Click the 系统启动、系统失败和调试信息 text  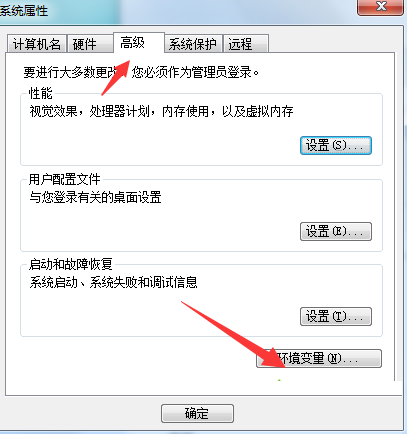[x=113, y=282]
